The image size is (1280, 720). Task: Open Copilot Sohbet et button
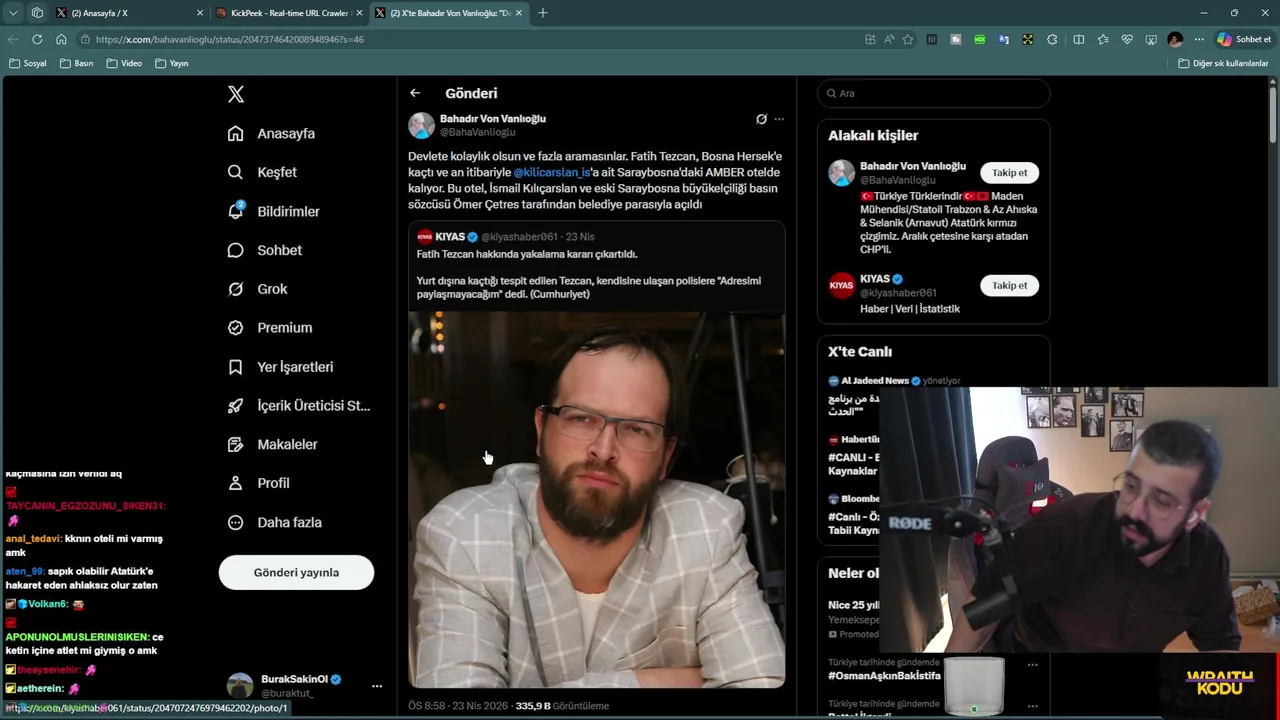[1244, 39]
